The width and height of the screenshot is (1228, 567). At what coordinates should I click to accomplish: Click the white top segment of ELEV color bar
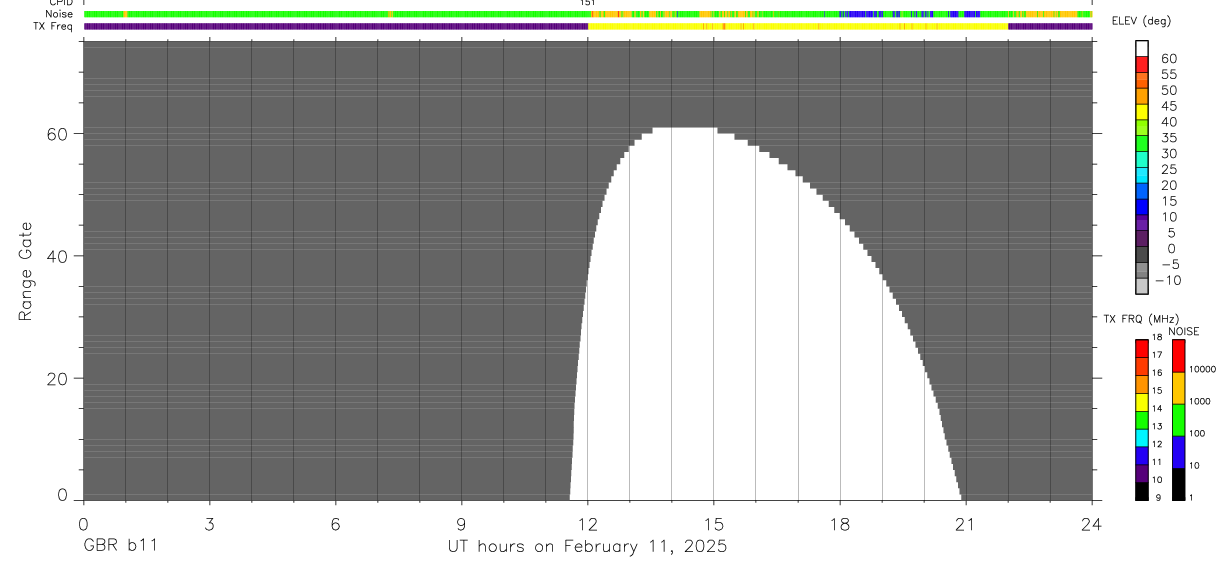[1141, 48]
